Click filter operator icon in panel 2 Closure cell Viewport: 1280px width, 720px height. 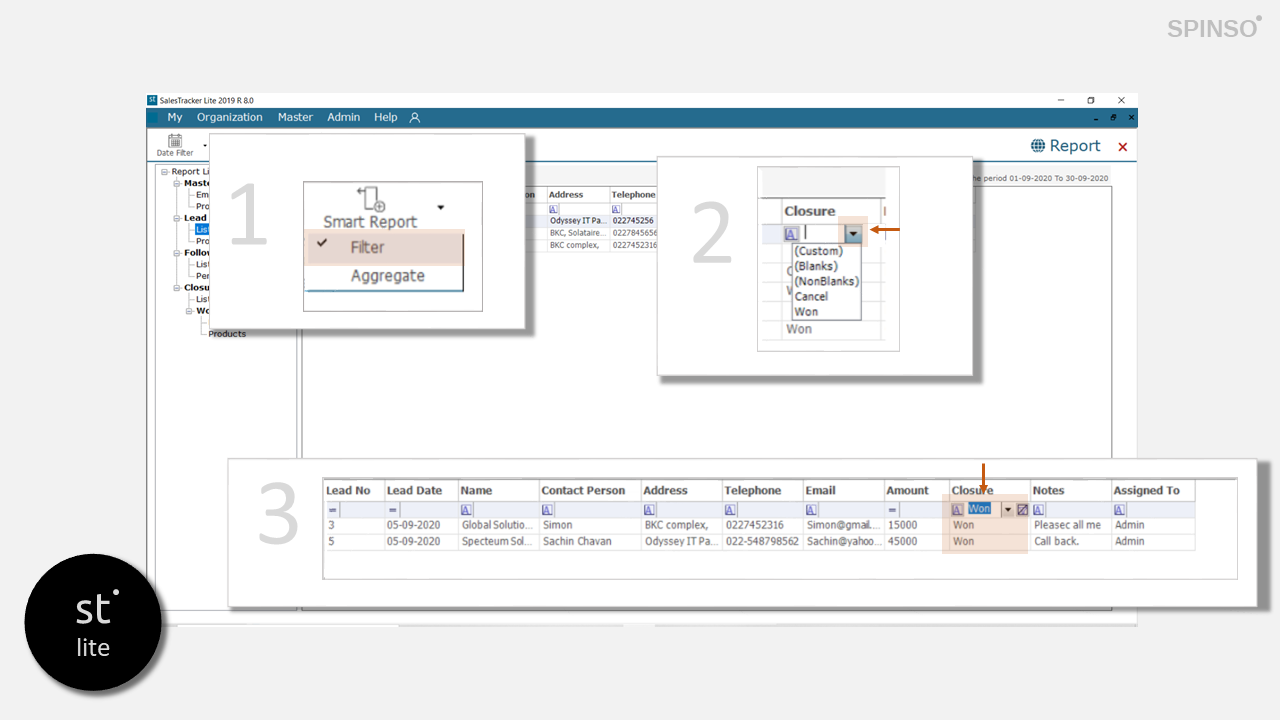click(x=791, y=234)
